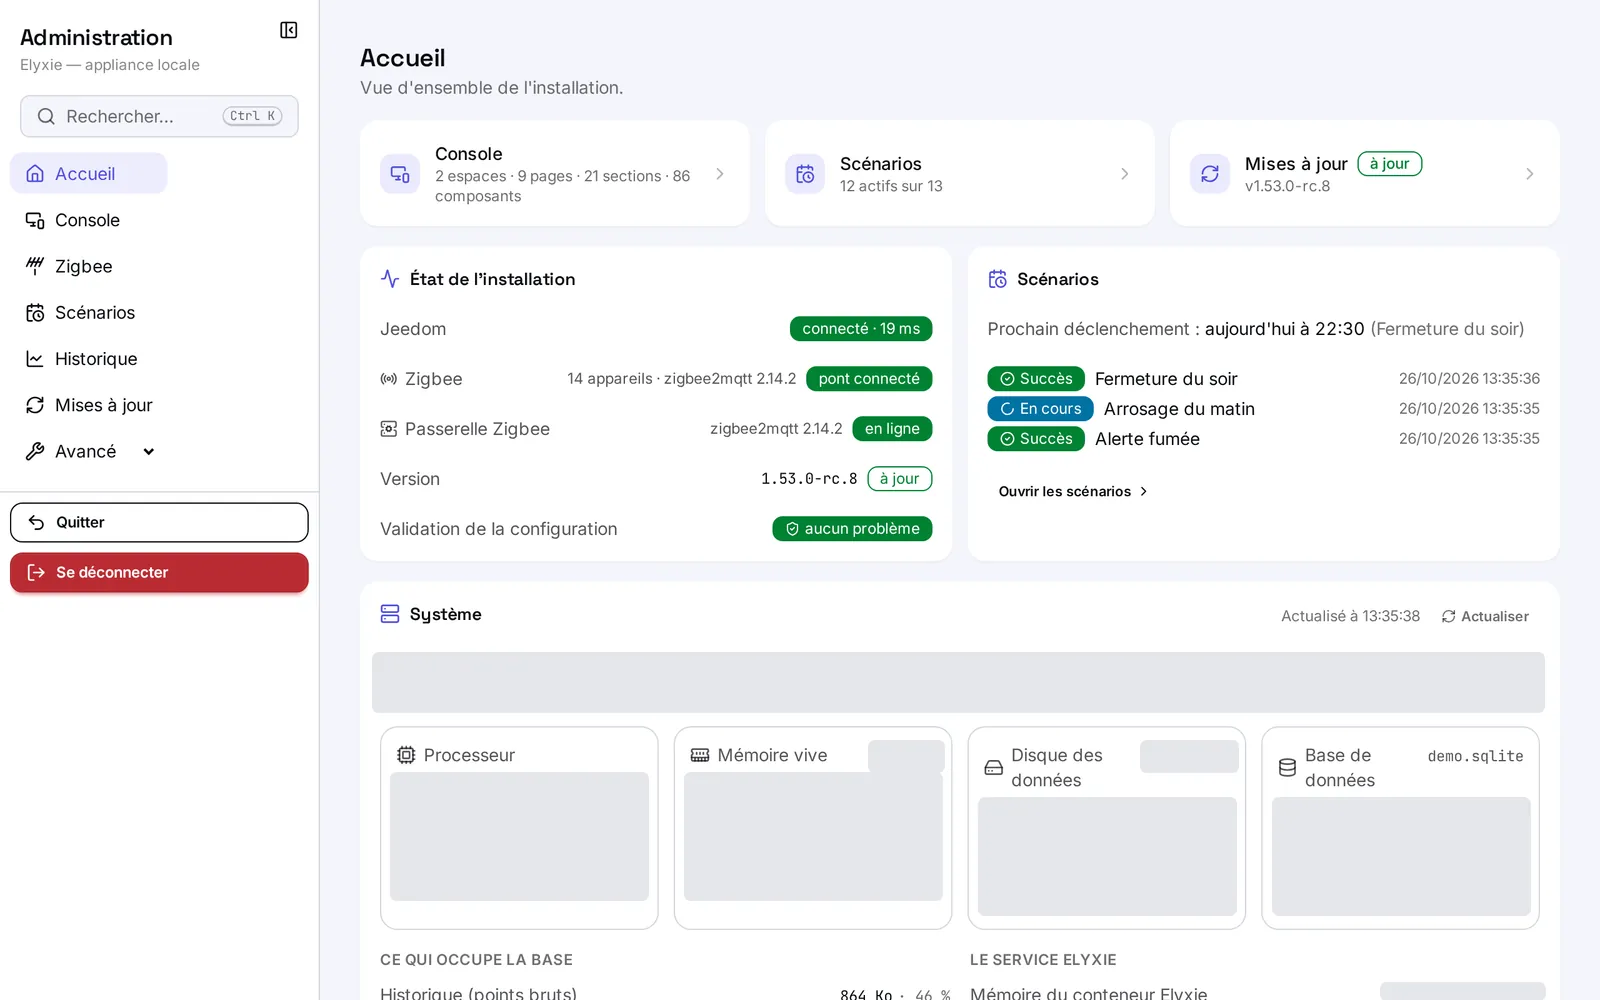Click the Actualisé à 13:35:38 timestamp
The width and height of the screenshot is (1600, 1000).
point(1350,616)
